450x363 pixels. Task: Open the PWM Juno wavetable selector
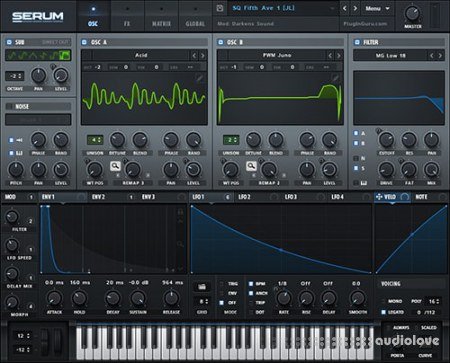[276, 55]
